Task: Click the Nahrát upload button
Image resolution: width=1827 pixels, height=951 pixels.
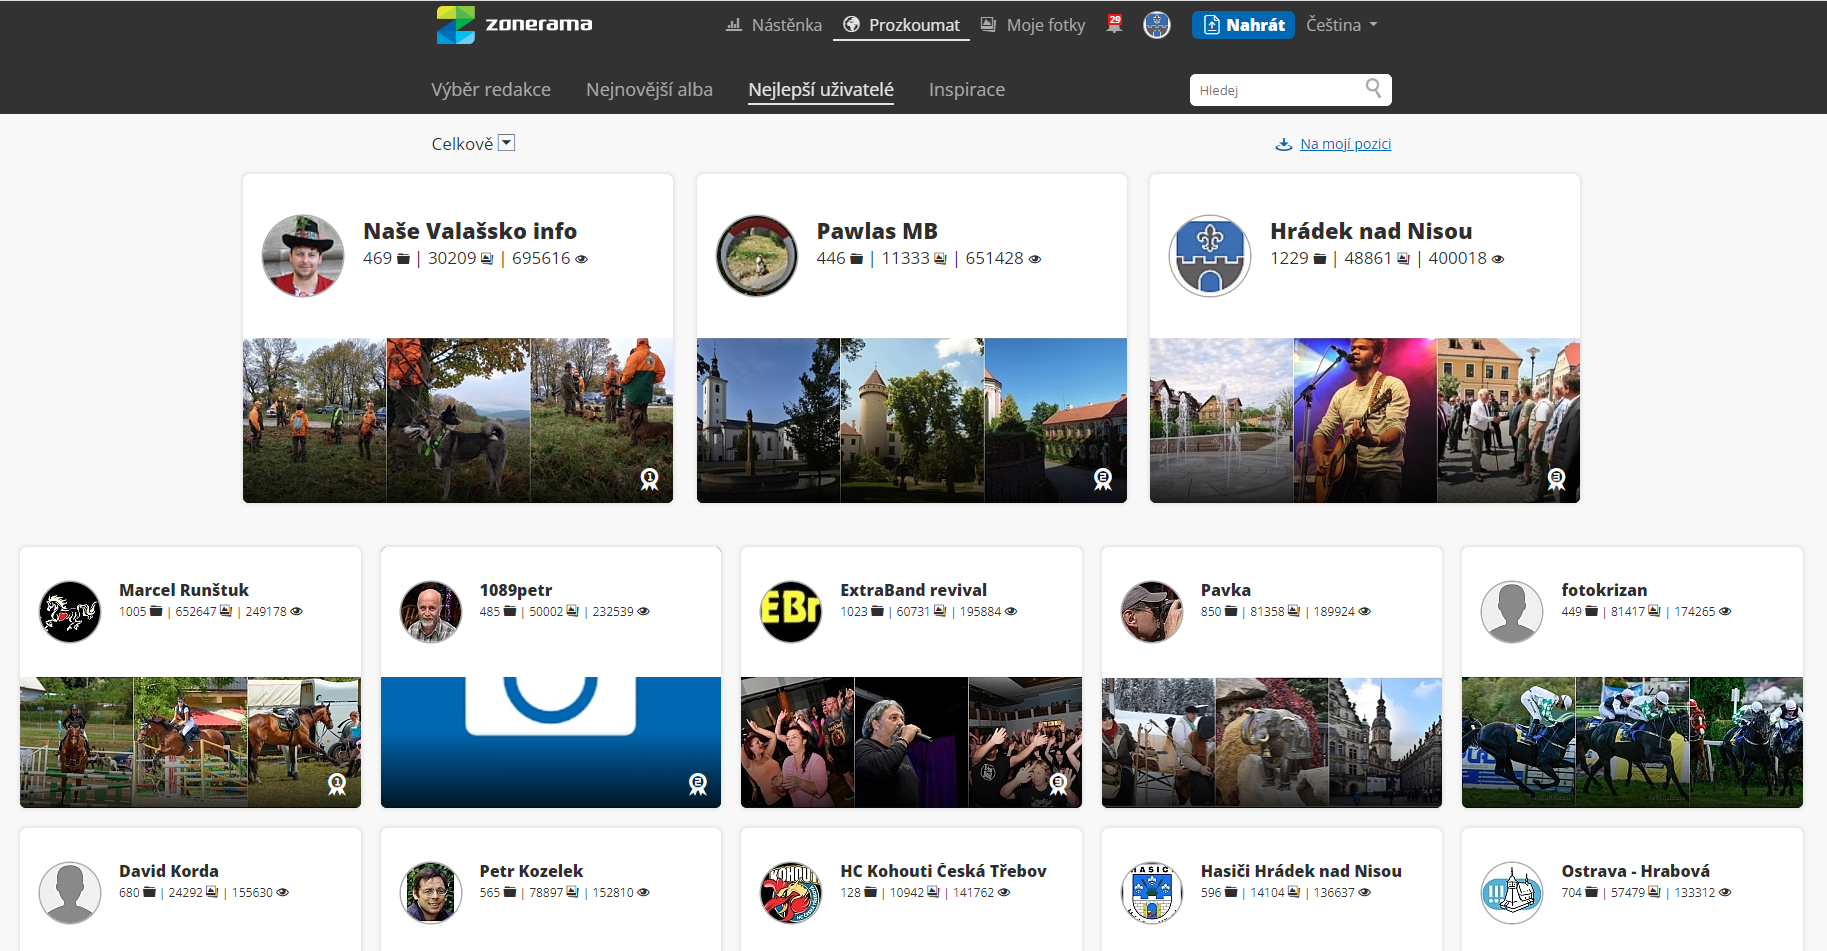Action: pyautogui.click(x=1243, y=25)
